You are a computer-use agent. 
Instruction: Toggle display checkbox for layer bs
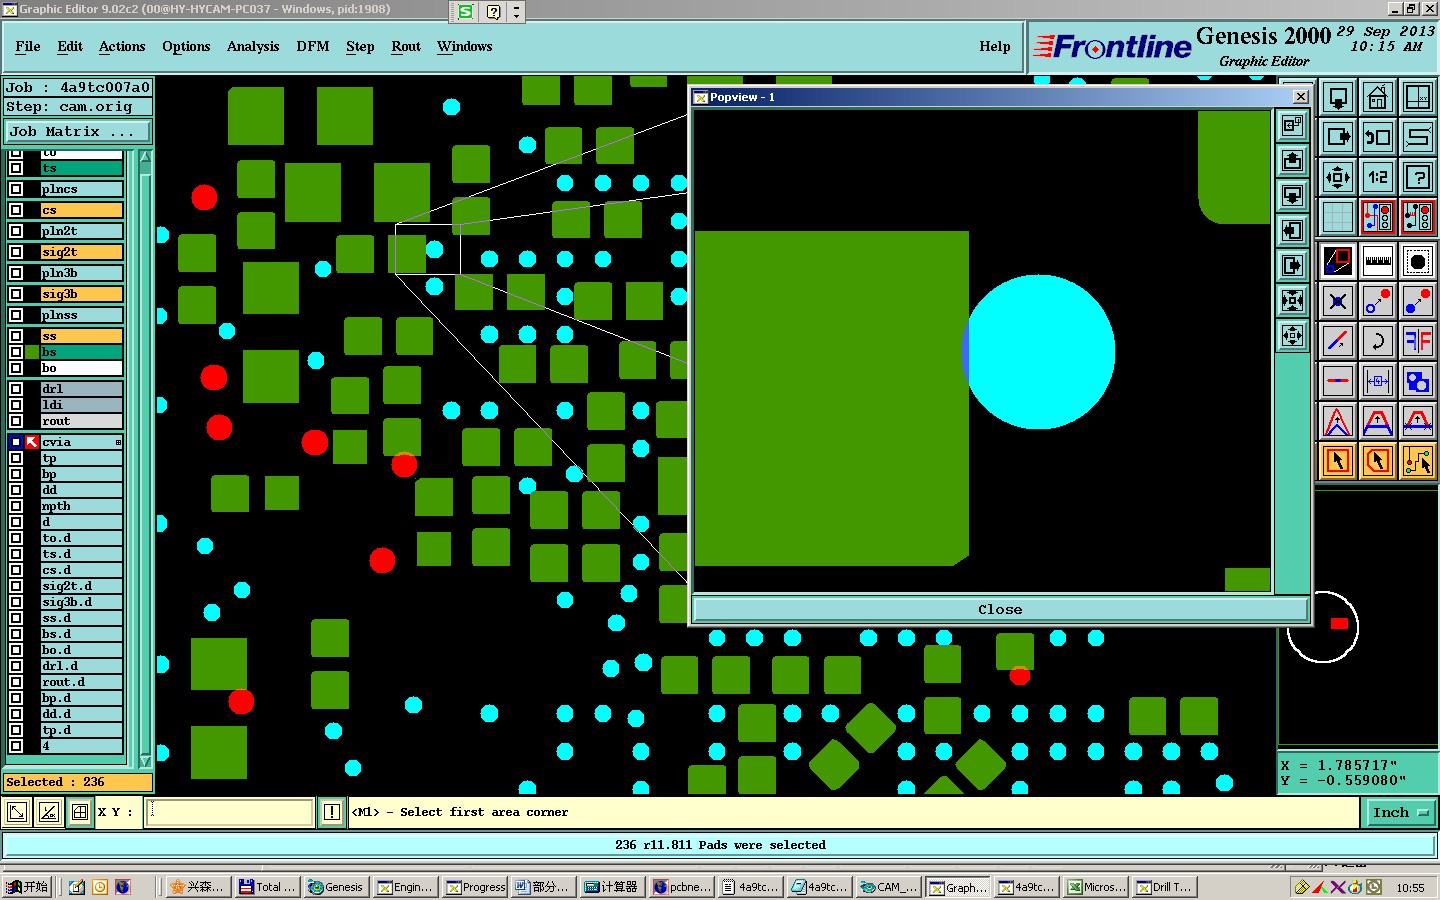(x=16, y=352)
